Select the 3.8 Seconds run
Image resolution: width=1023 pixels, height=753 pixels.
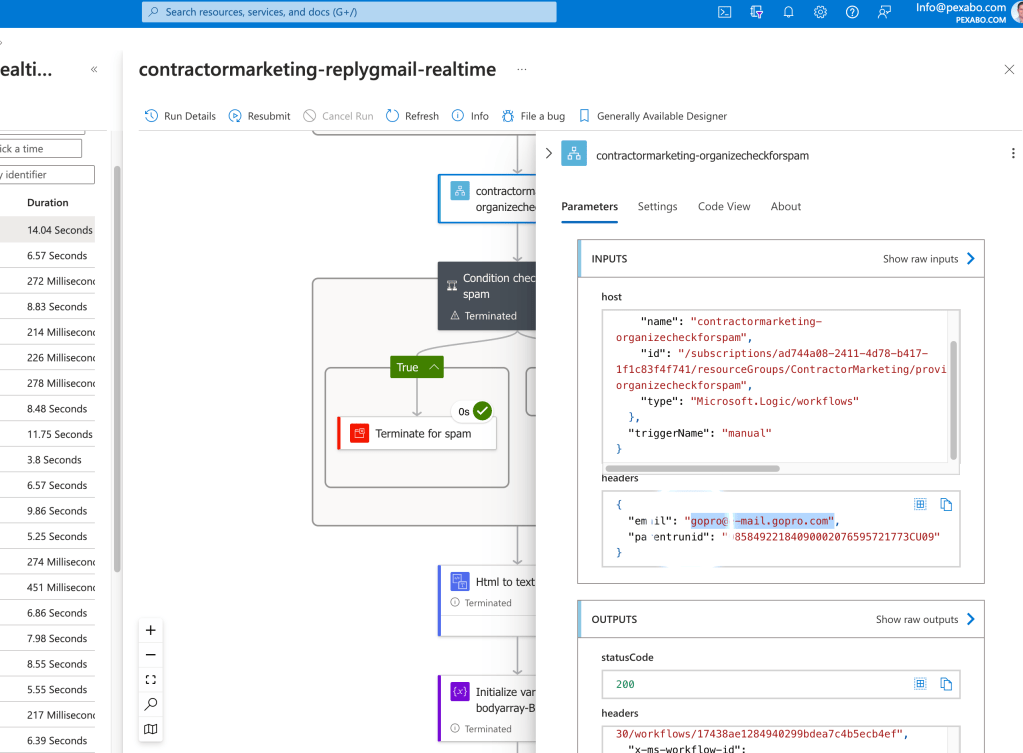click(x=47, y=459)
